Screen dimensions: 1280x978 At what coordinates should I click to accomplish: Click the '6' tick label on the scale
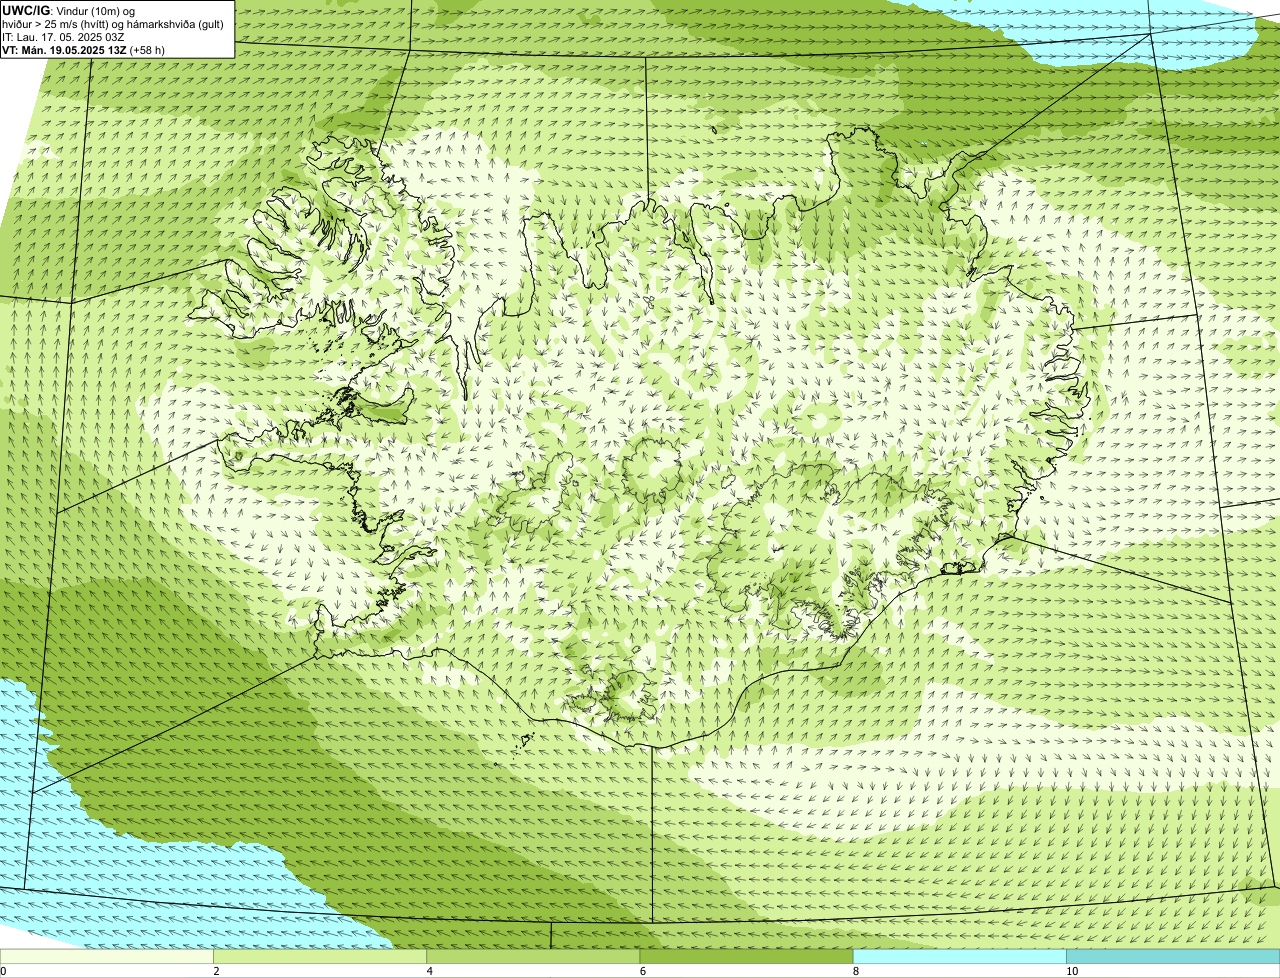click(643, 971)
